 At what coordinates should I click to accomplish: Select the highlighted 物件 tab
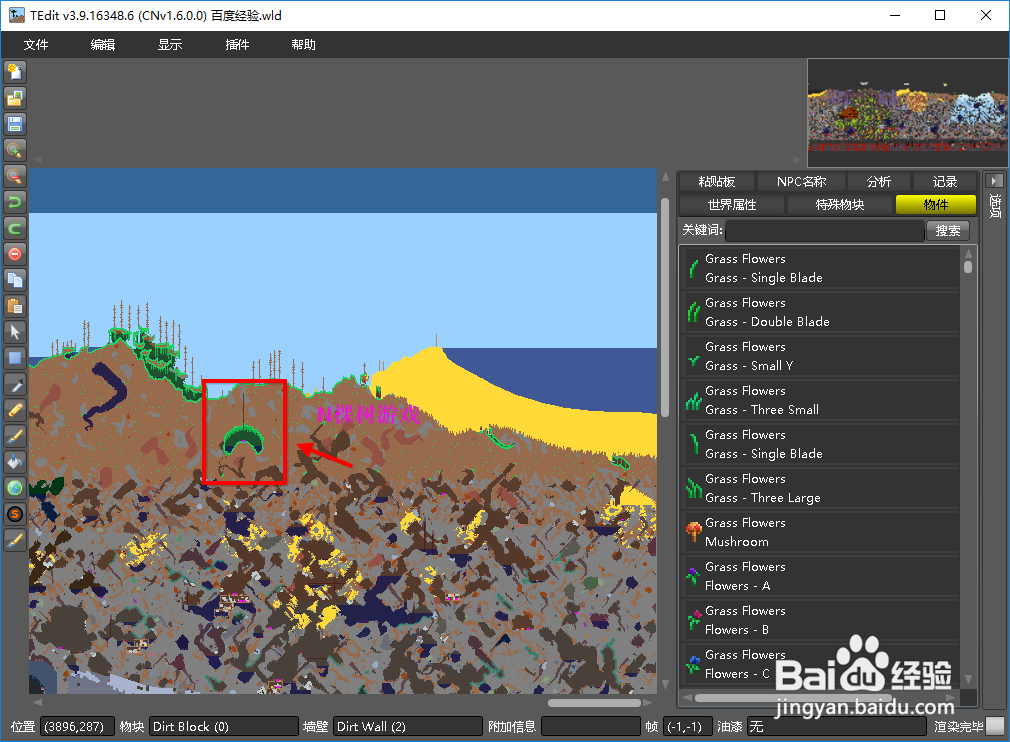[936, 205]
